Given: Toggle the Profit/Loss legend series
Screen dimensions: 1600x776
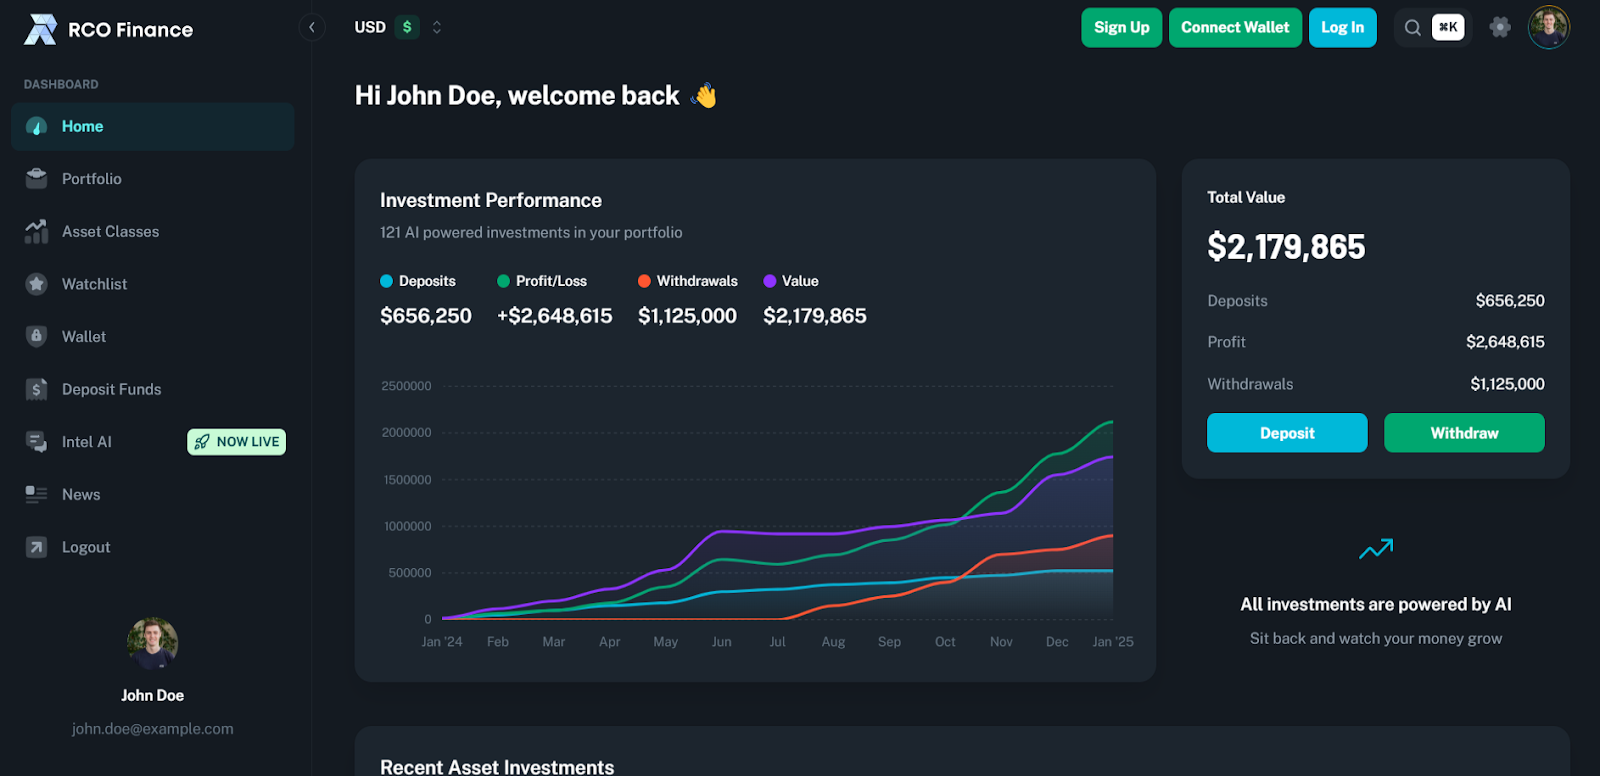Looking at the screenshot, I should click(542, 281).
